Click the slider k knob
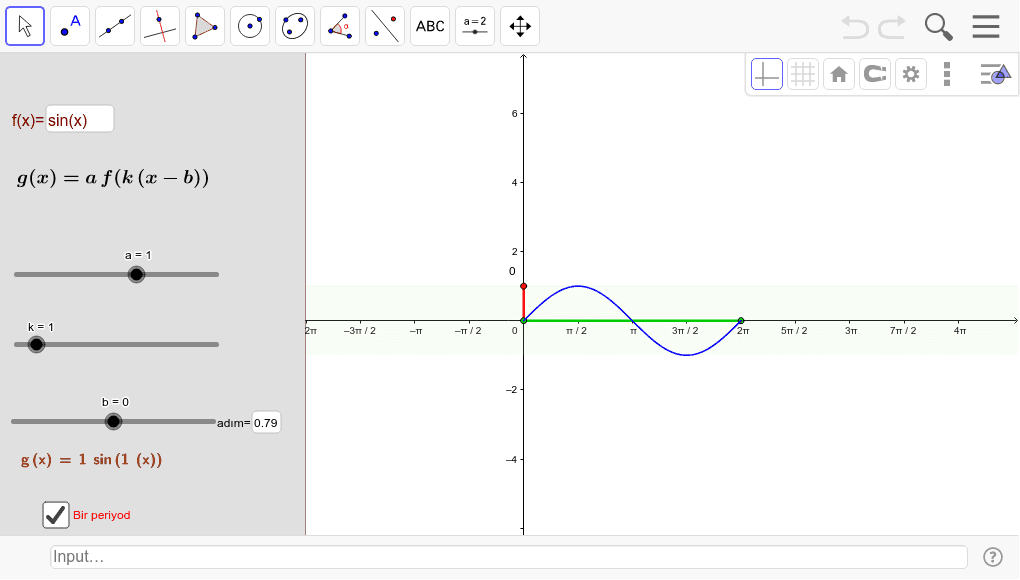Image resolution: width=1020 pixels, height=580 pixels. coord(36,345)
